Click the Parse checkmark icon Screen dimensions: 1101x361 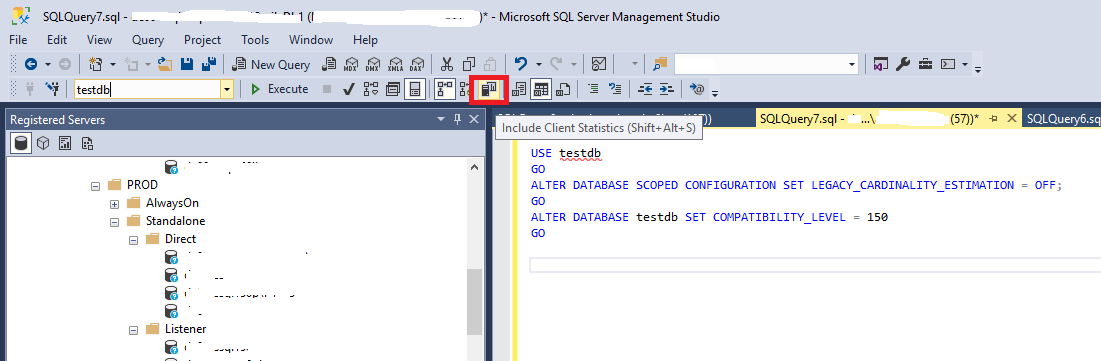pos(348,88)
